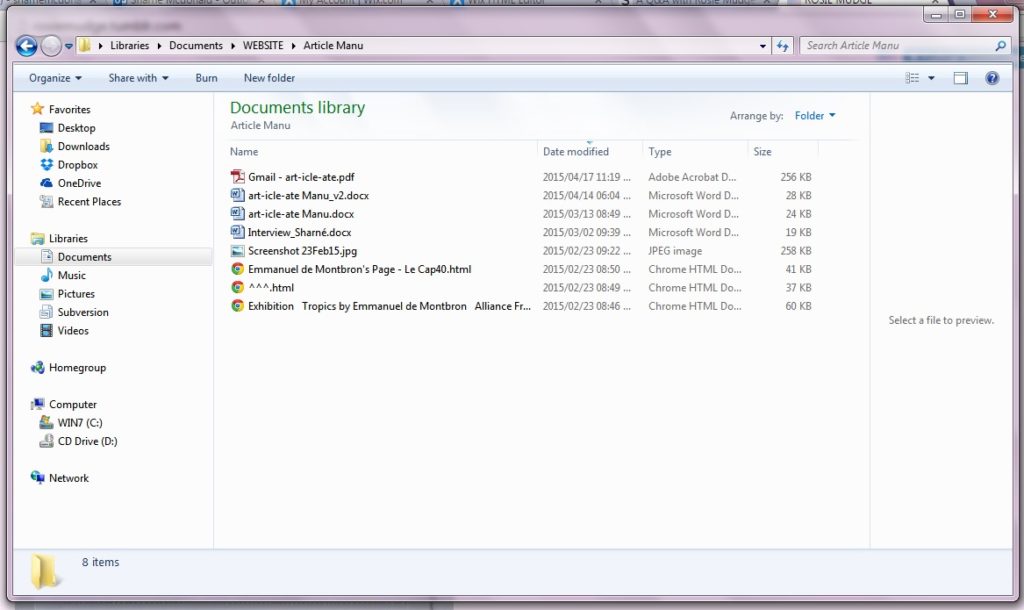
Task: Click the Homegroup icon
Action: [x=38, y=368]
